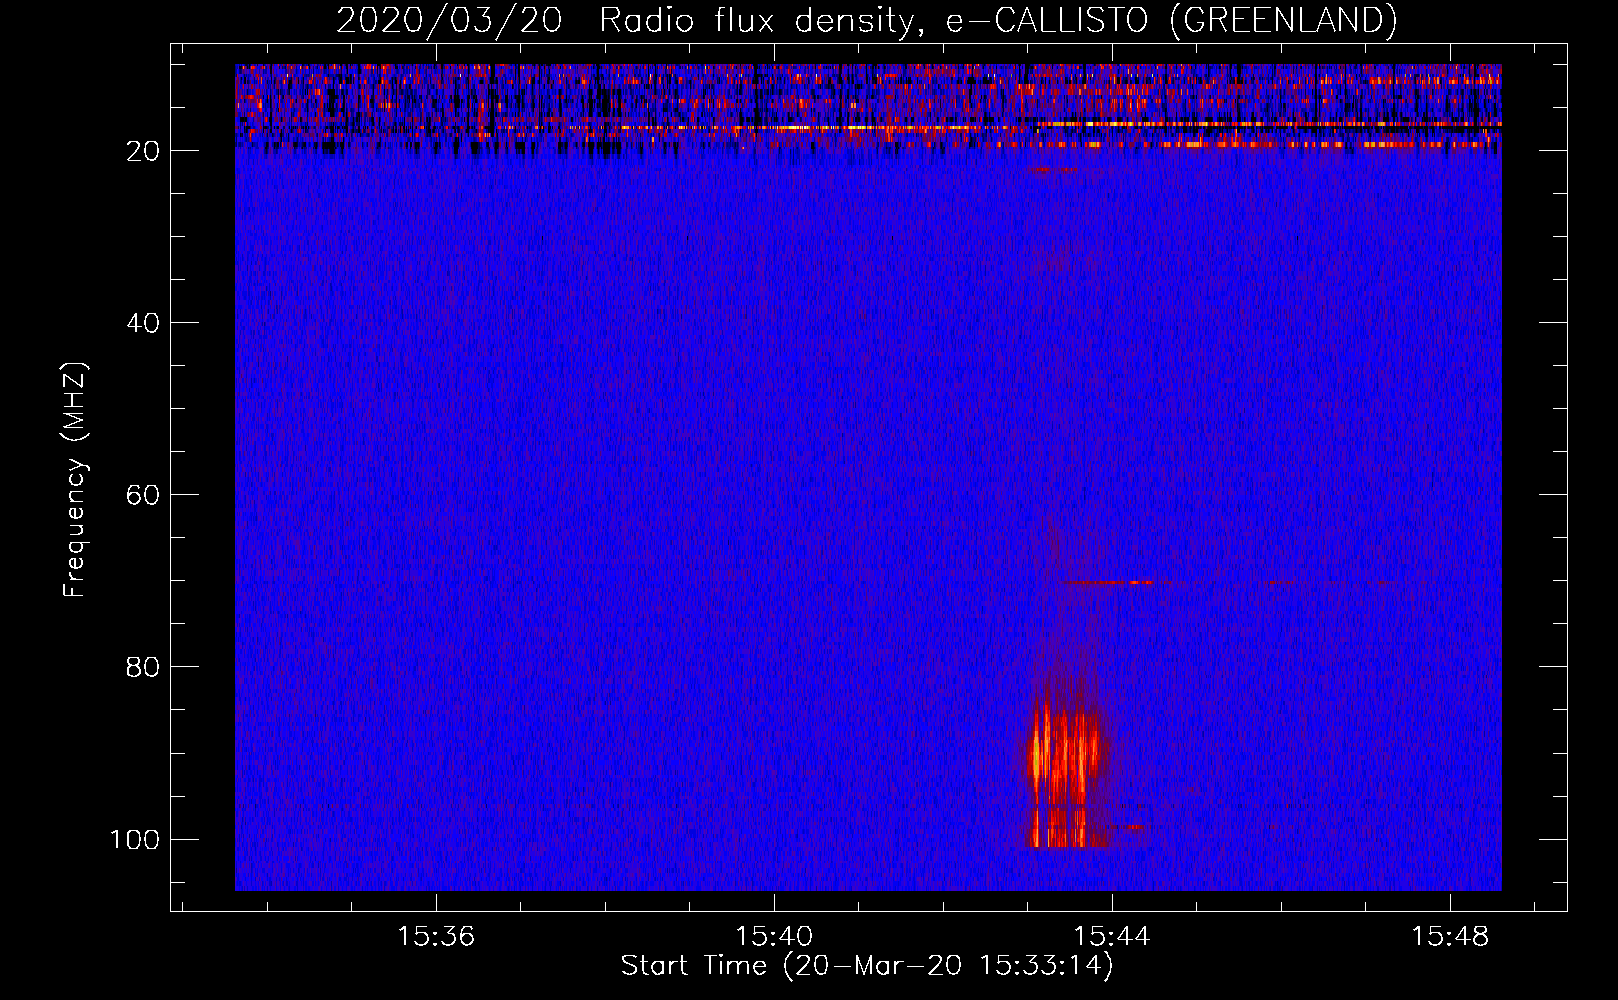Click the 15:48 time axis label
The width and height of the screenshot is (1618, 1000).
[1450, 937]
